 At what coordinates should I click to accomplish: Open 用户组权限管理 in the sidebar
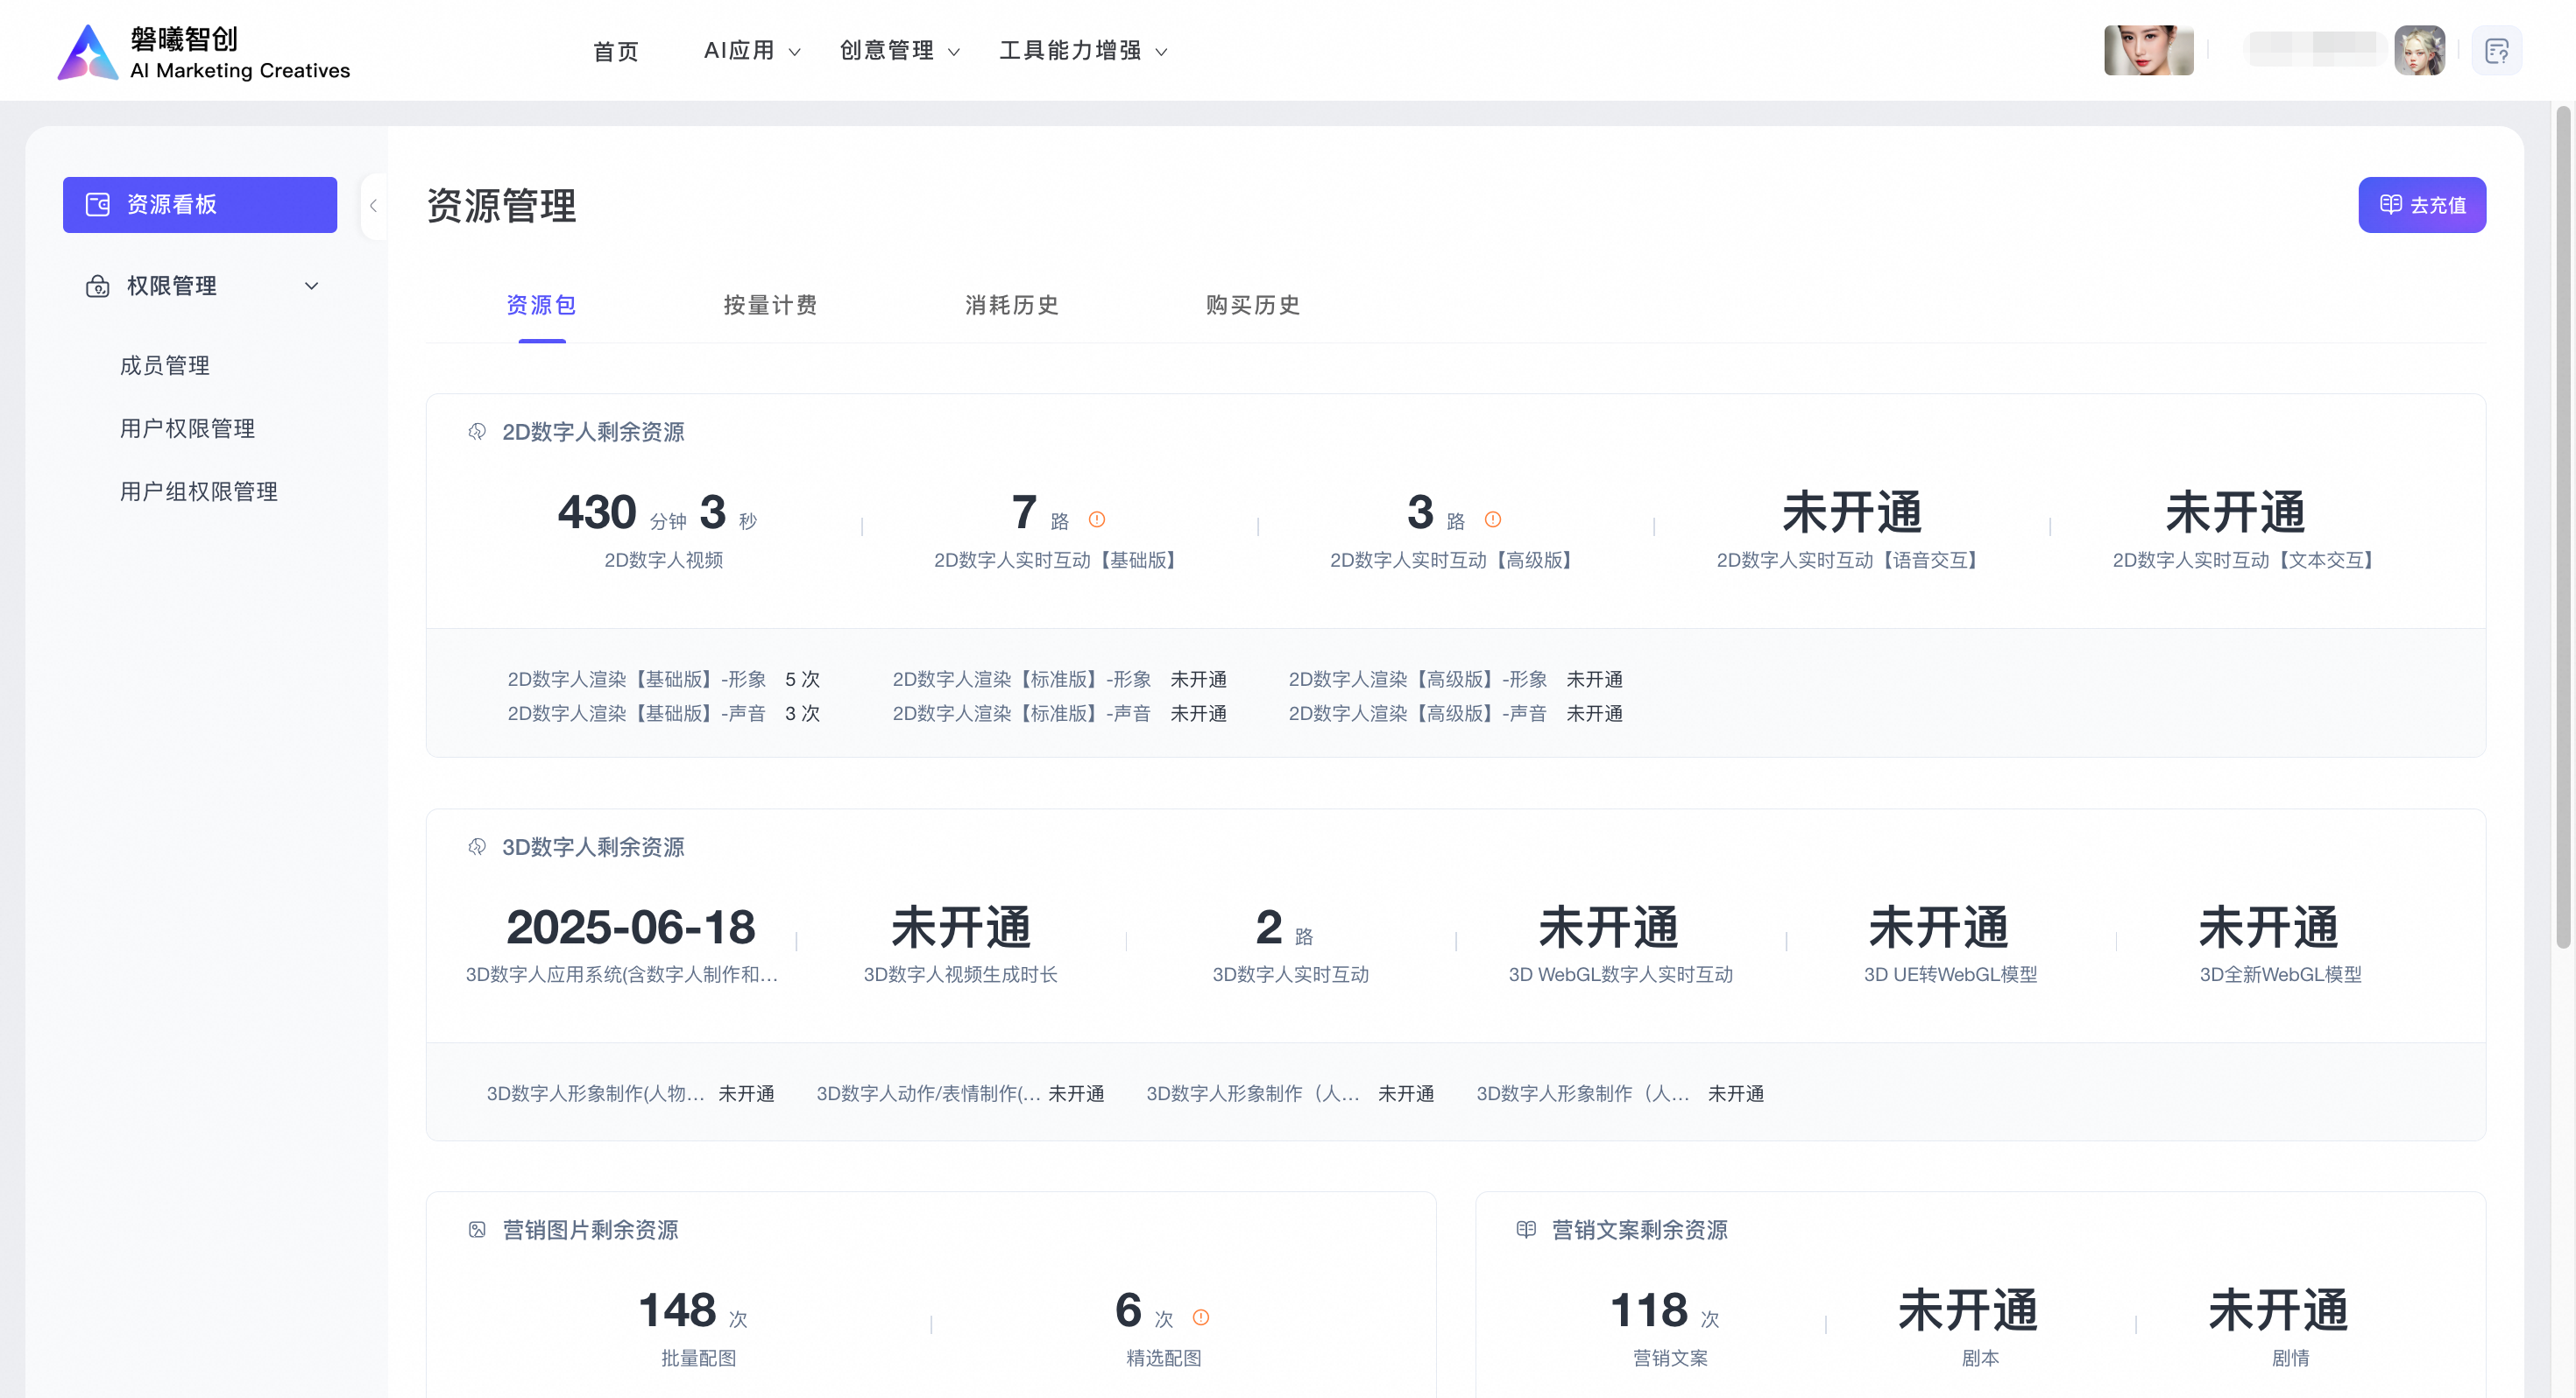199,492
